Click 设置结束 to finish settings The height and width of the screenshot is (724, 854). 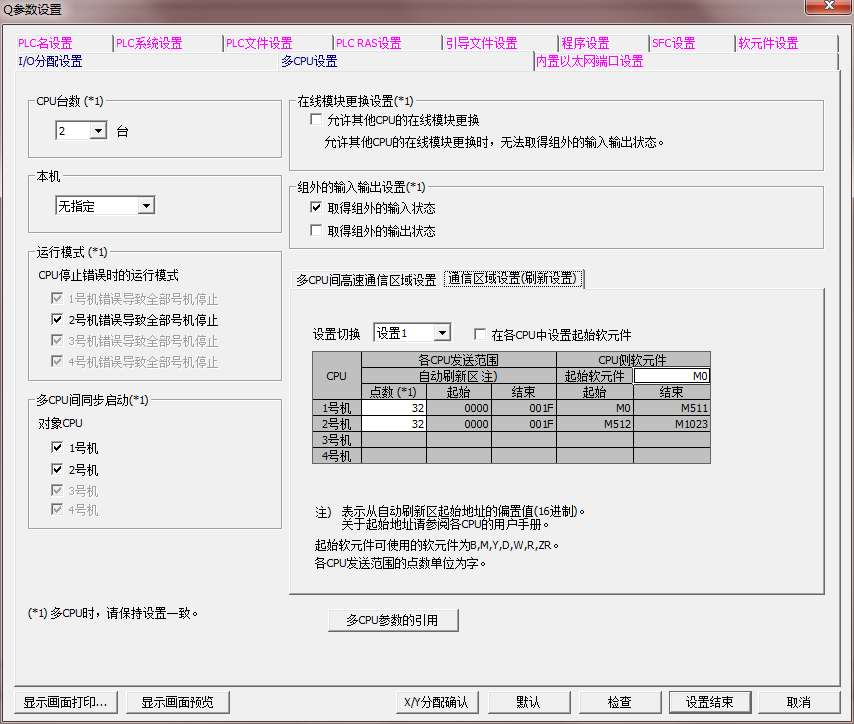tap(709, 702)
